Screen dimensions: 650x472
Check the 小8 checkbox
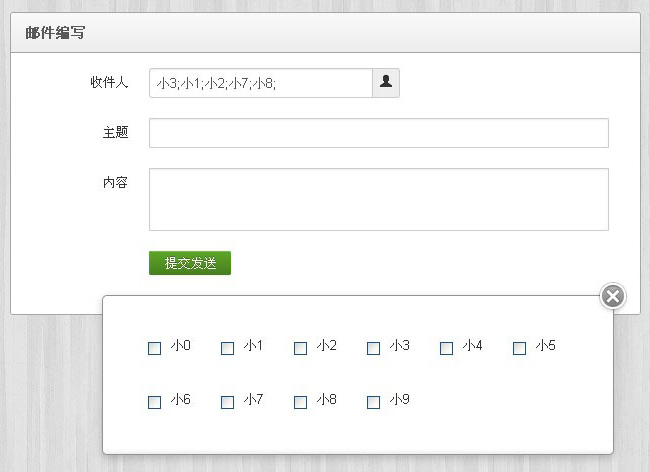coord(301,402)
